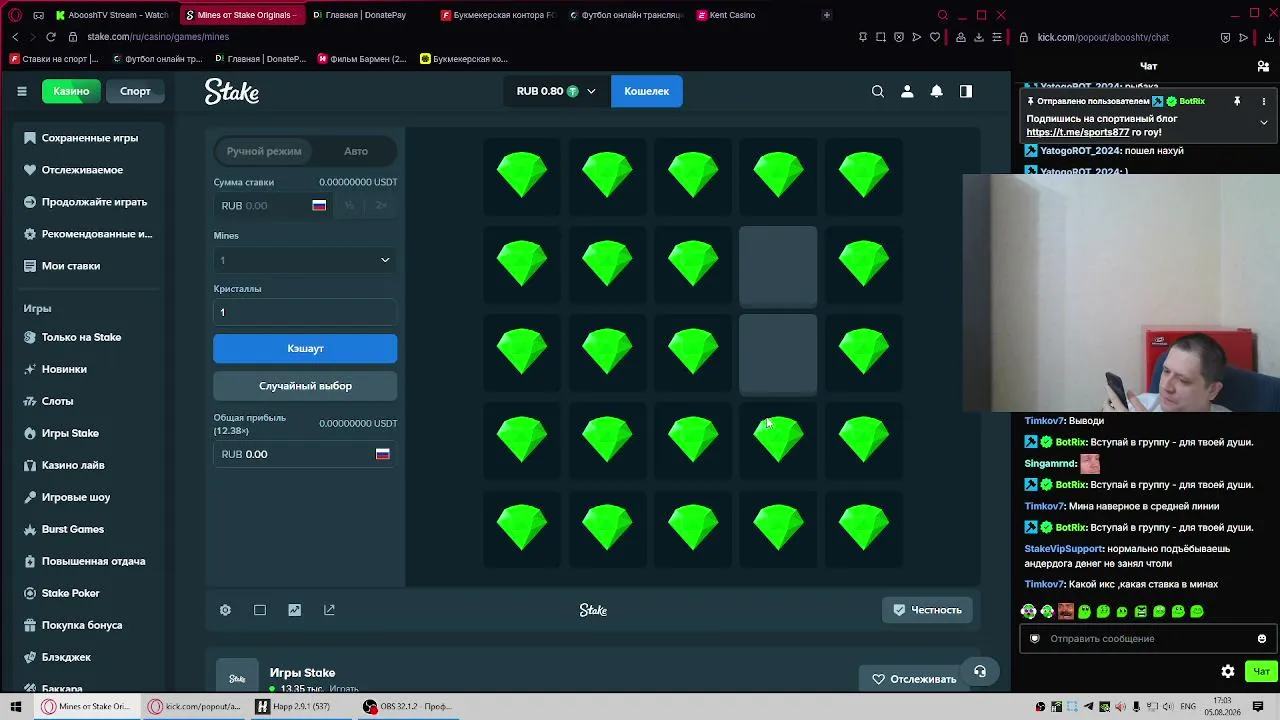The image size is (1280, 720).
Task: Expand the pinned chat message
Action: 1264,122
